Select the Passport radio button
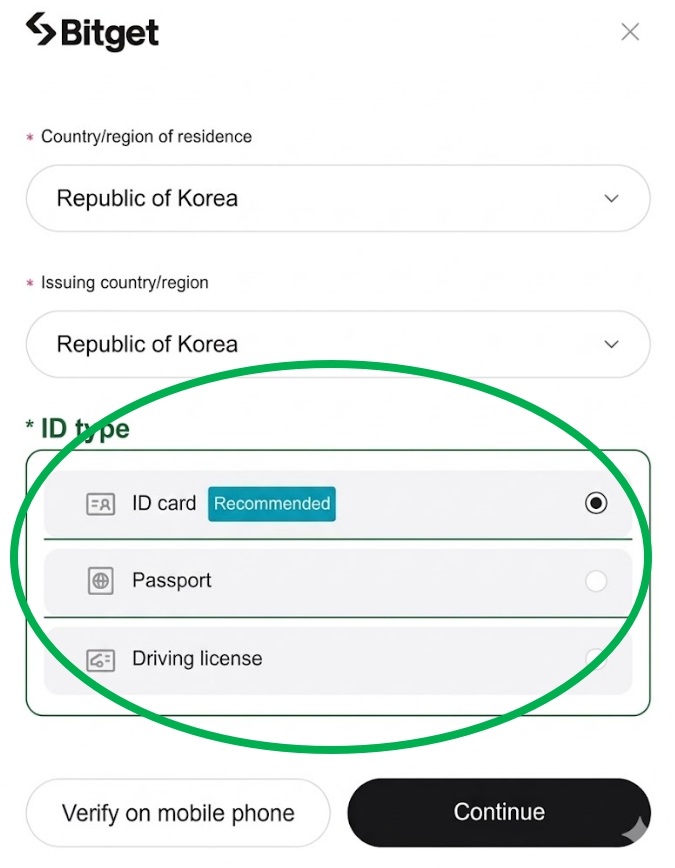The height and width of the screenshot is (868, 675). [596, 581]
